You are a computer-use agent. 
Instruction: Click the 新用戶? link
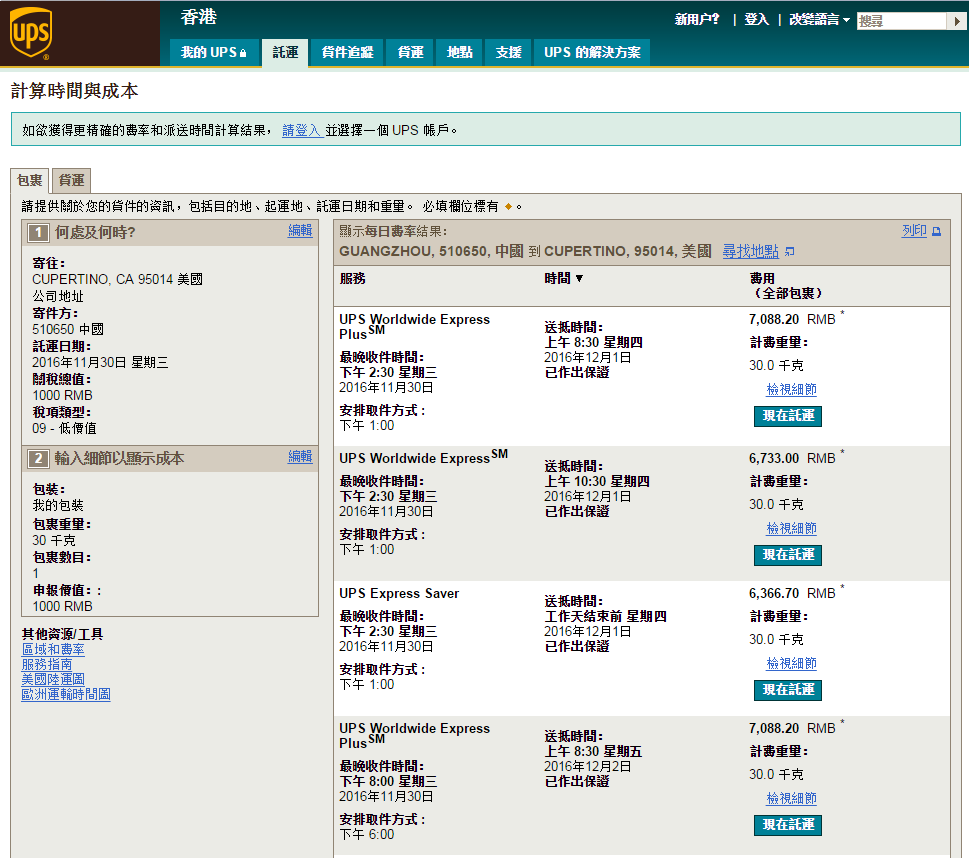pos(697,20)
